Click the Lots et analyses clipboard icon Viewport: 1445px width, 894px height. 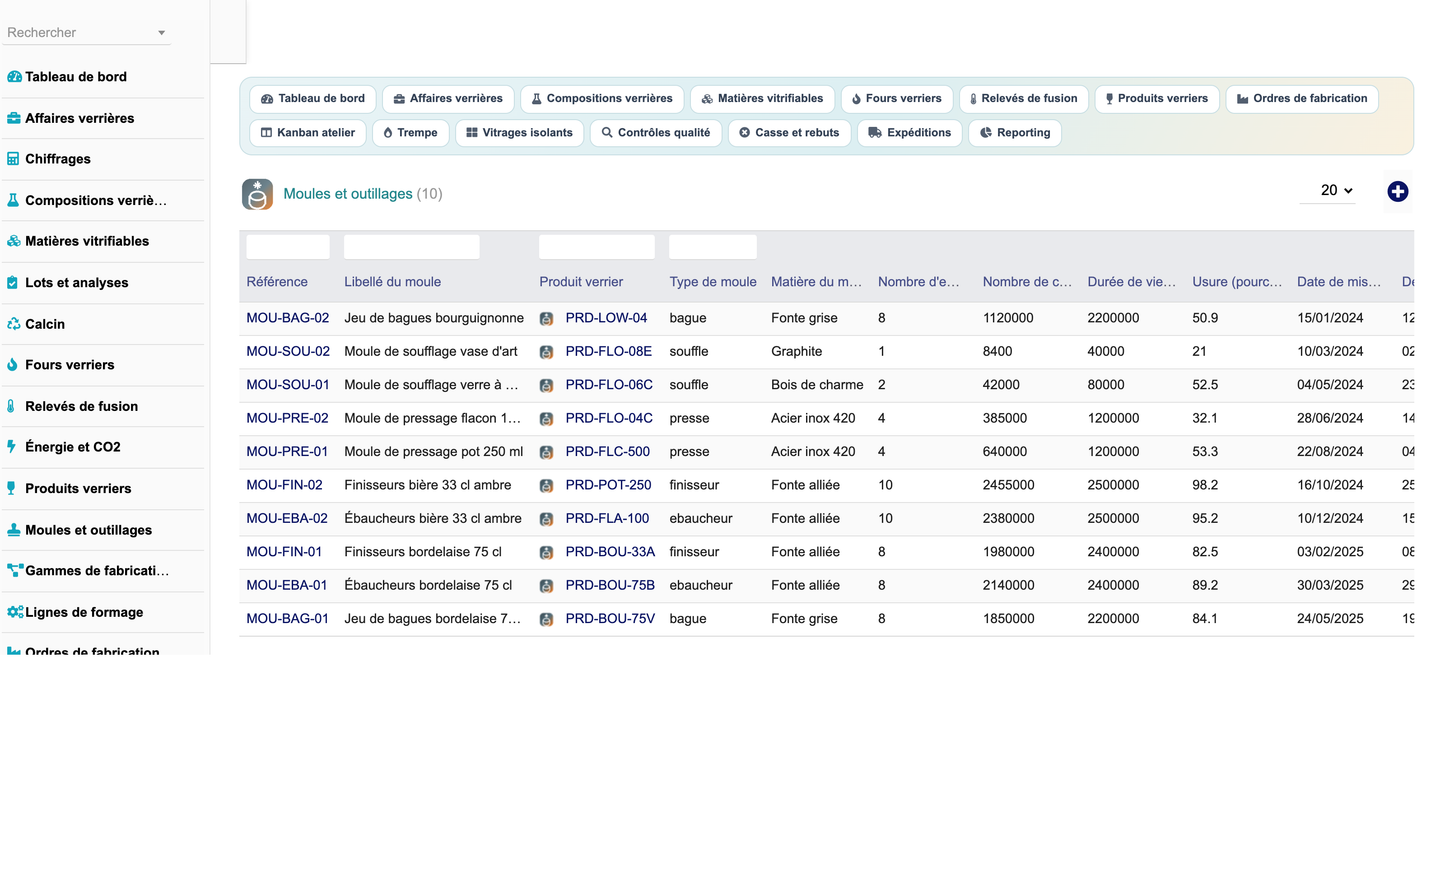tap(12, 283)
